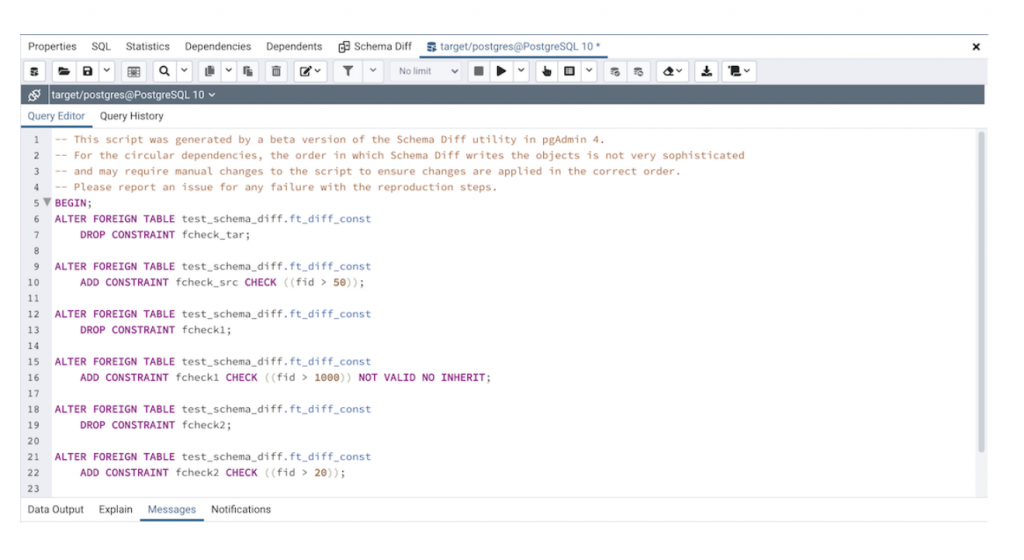
Task: Click the Delete trash can icon
Action: click(x=277, y=71)
